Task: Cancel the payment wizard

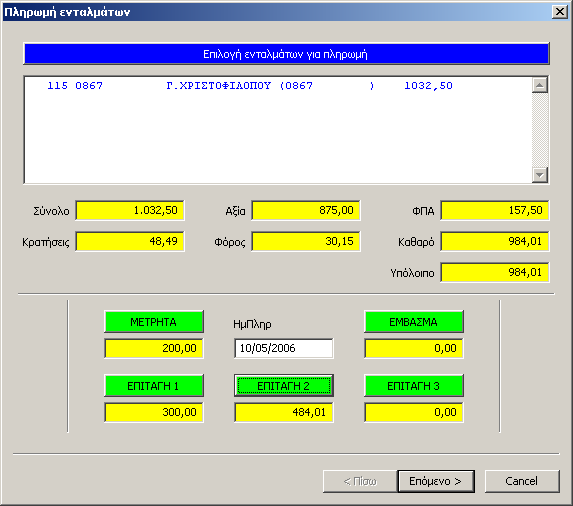Action: (522, 482)
